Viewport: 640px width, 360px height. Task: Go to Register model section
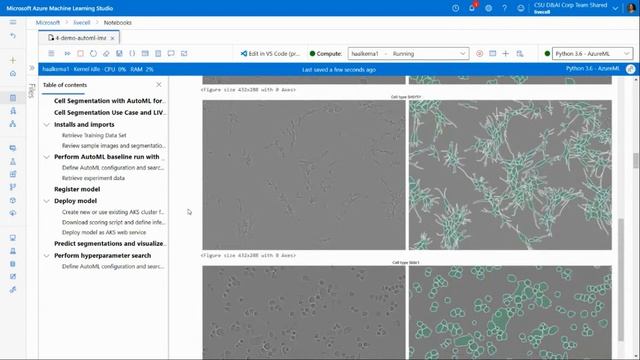[x=77, y=189]
